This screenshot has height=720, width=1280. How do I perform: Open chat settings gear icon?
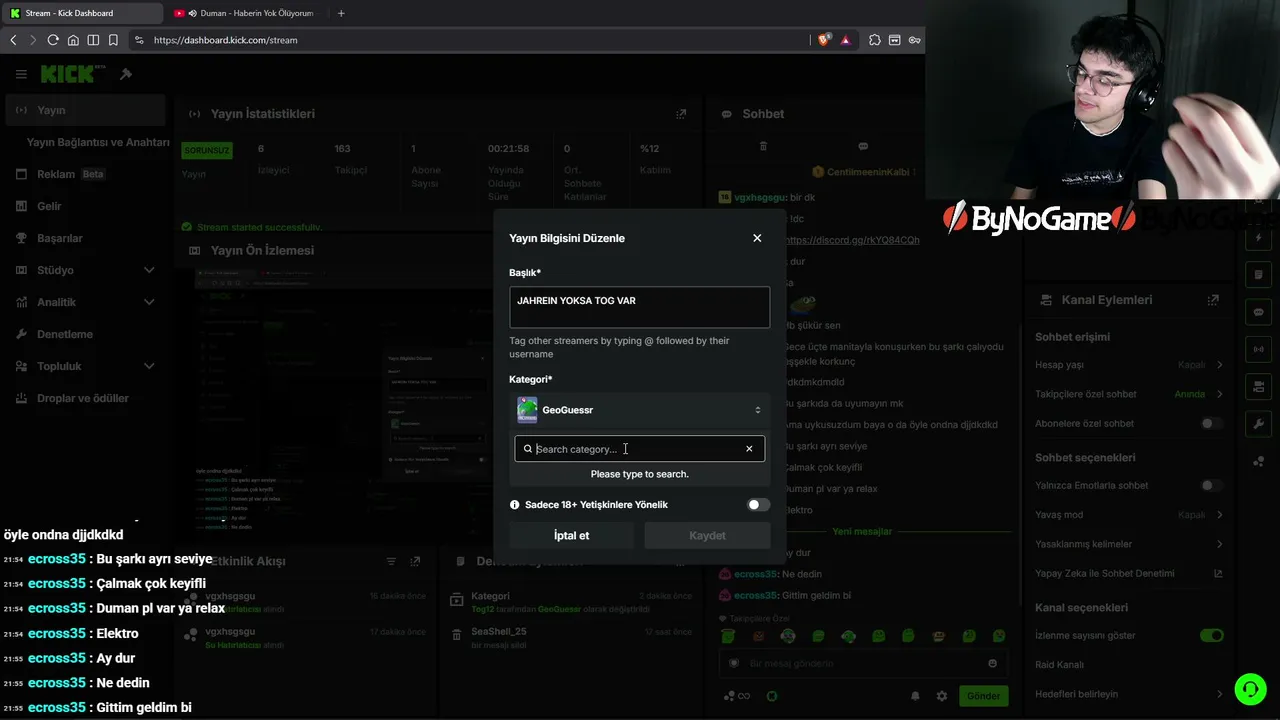(941, 696)
